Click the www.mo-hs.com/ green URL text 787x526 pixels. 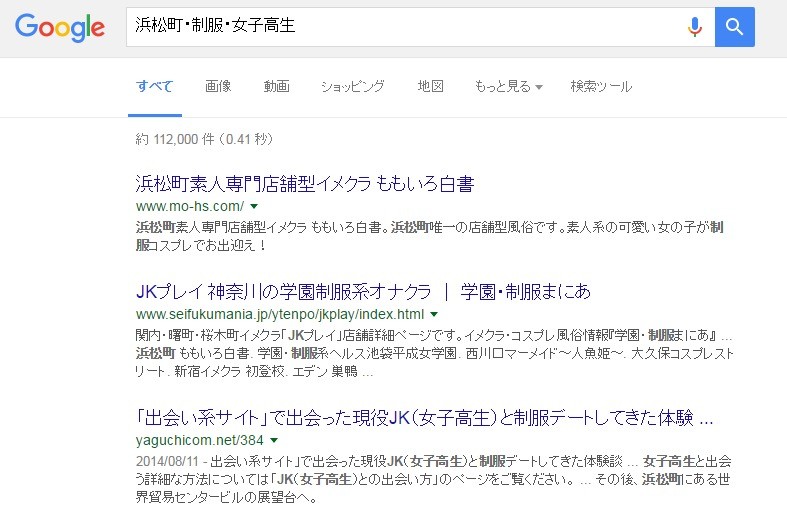click(x=190, y=206)
